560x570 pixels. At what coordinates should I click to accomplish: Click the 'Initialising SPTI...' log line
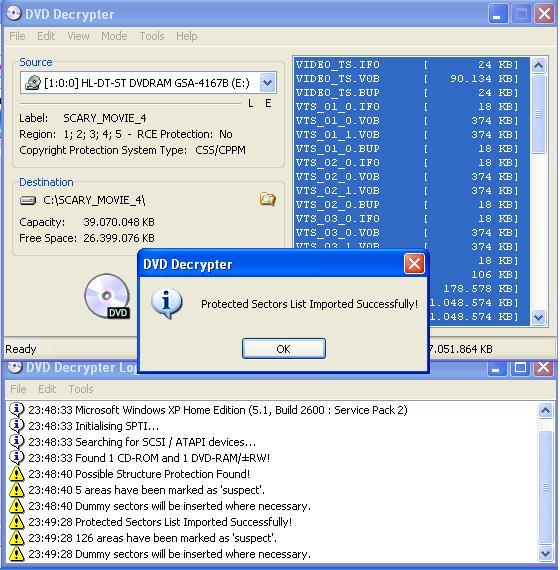pyautogui.click(x=93, y=426)
